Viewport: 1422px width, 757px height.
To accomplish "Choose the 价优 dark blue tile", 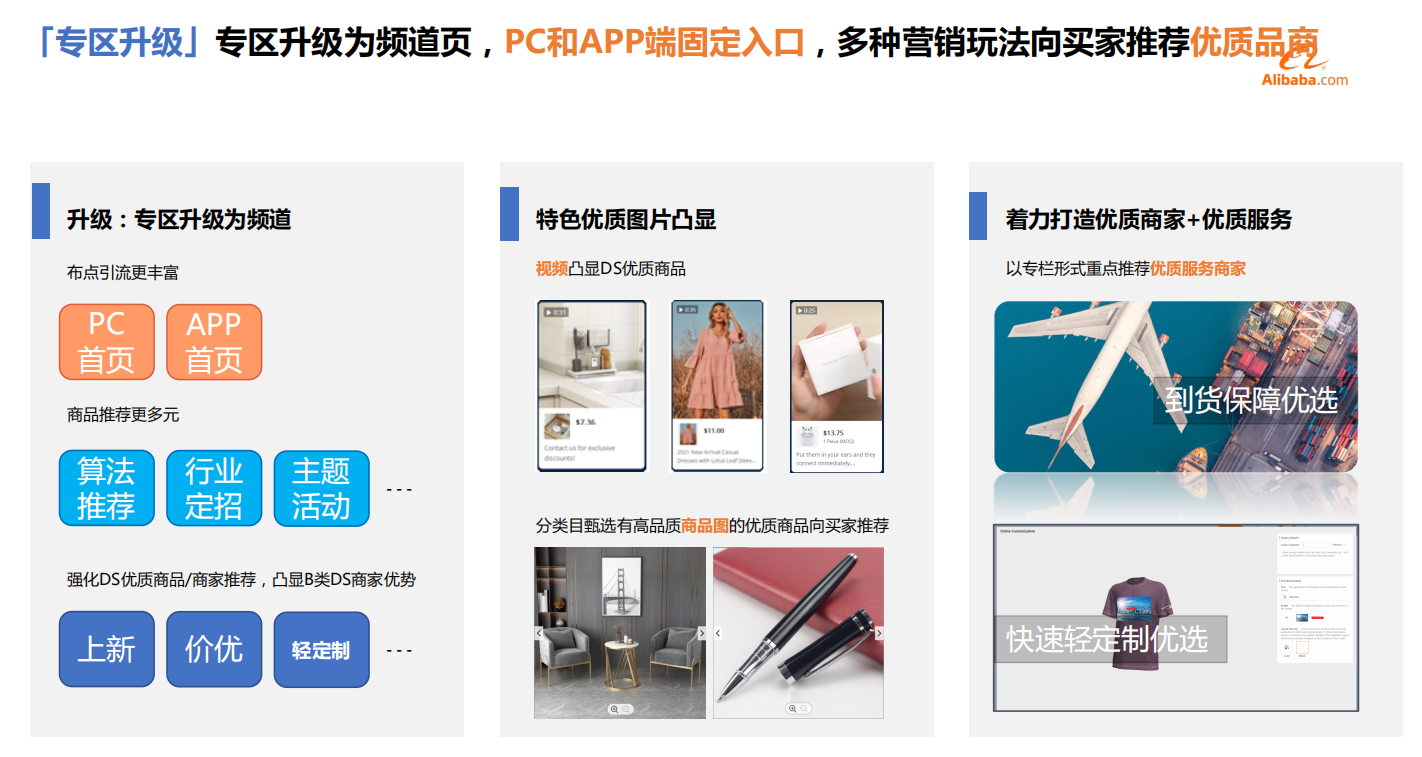I will [214, 649].
